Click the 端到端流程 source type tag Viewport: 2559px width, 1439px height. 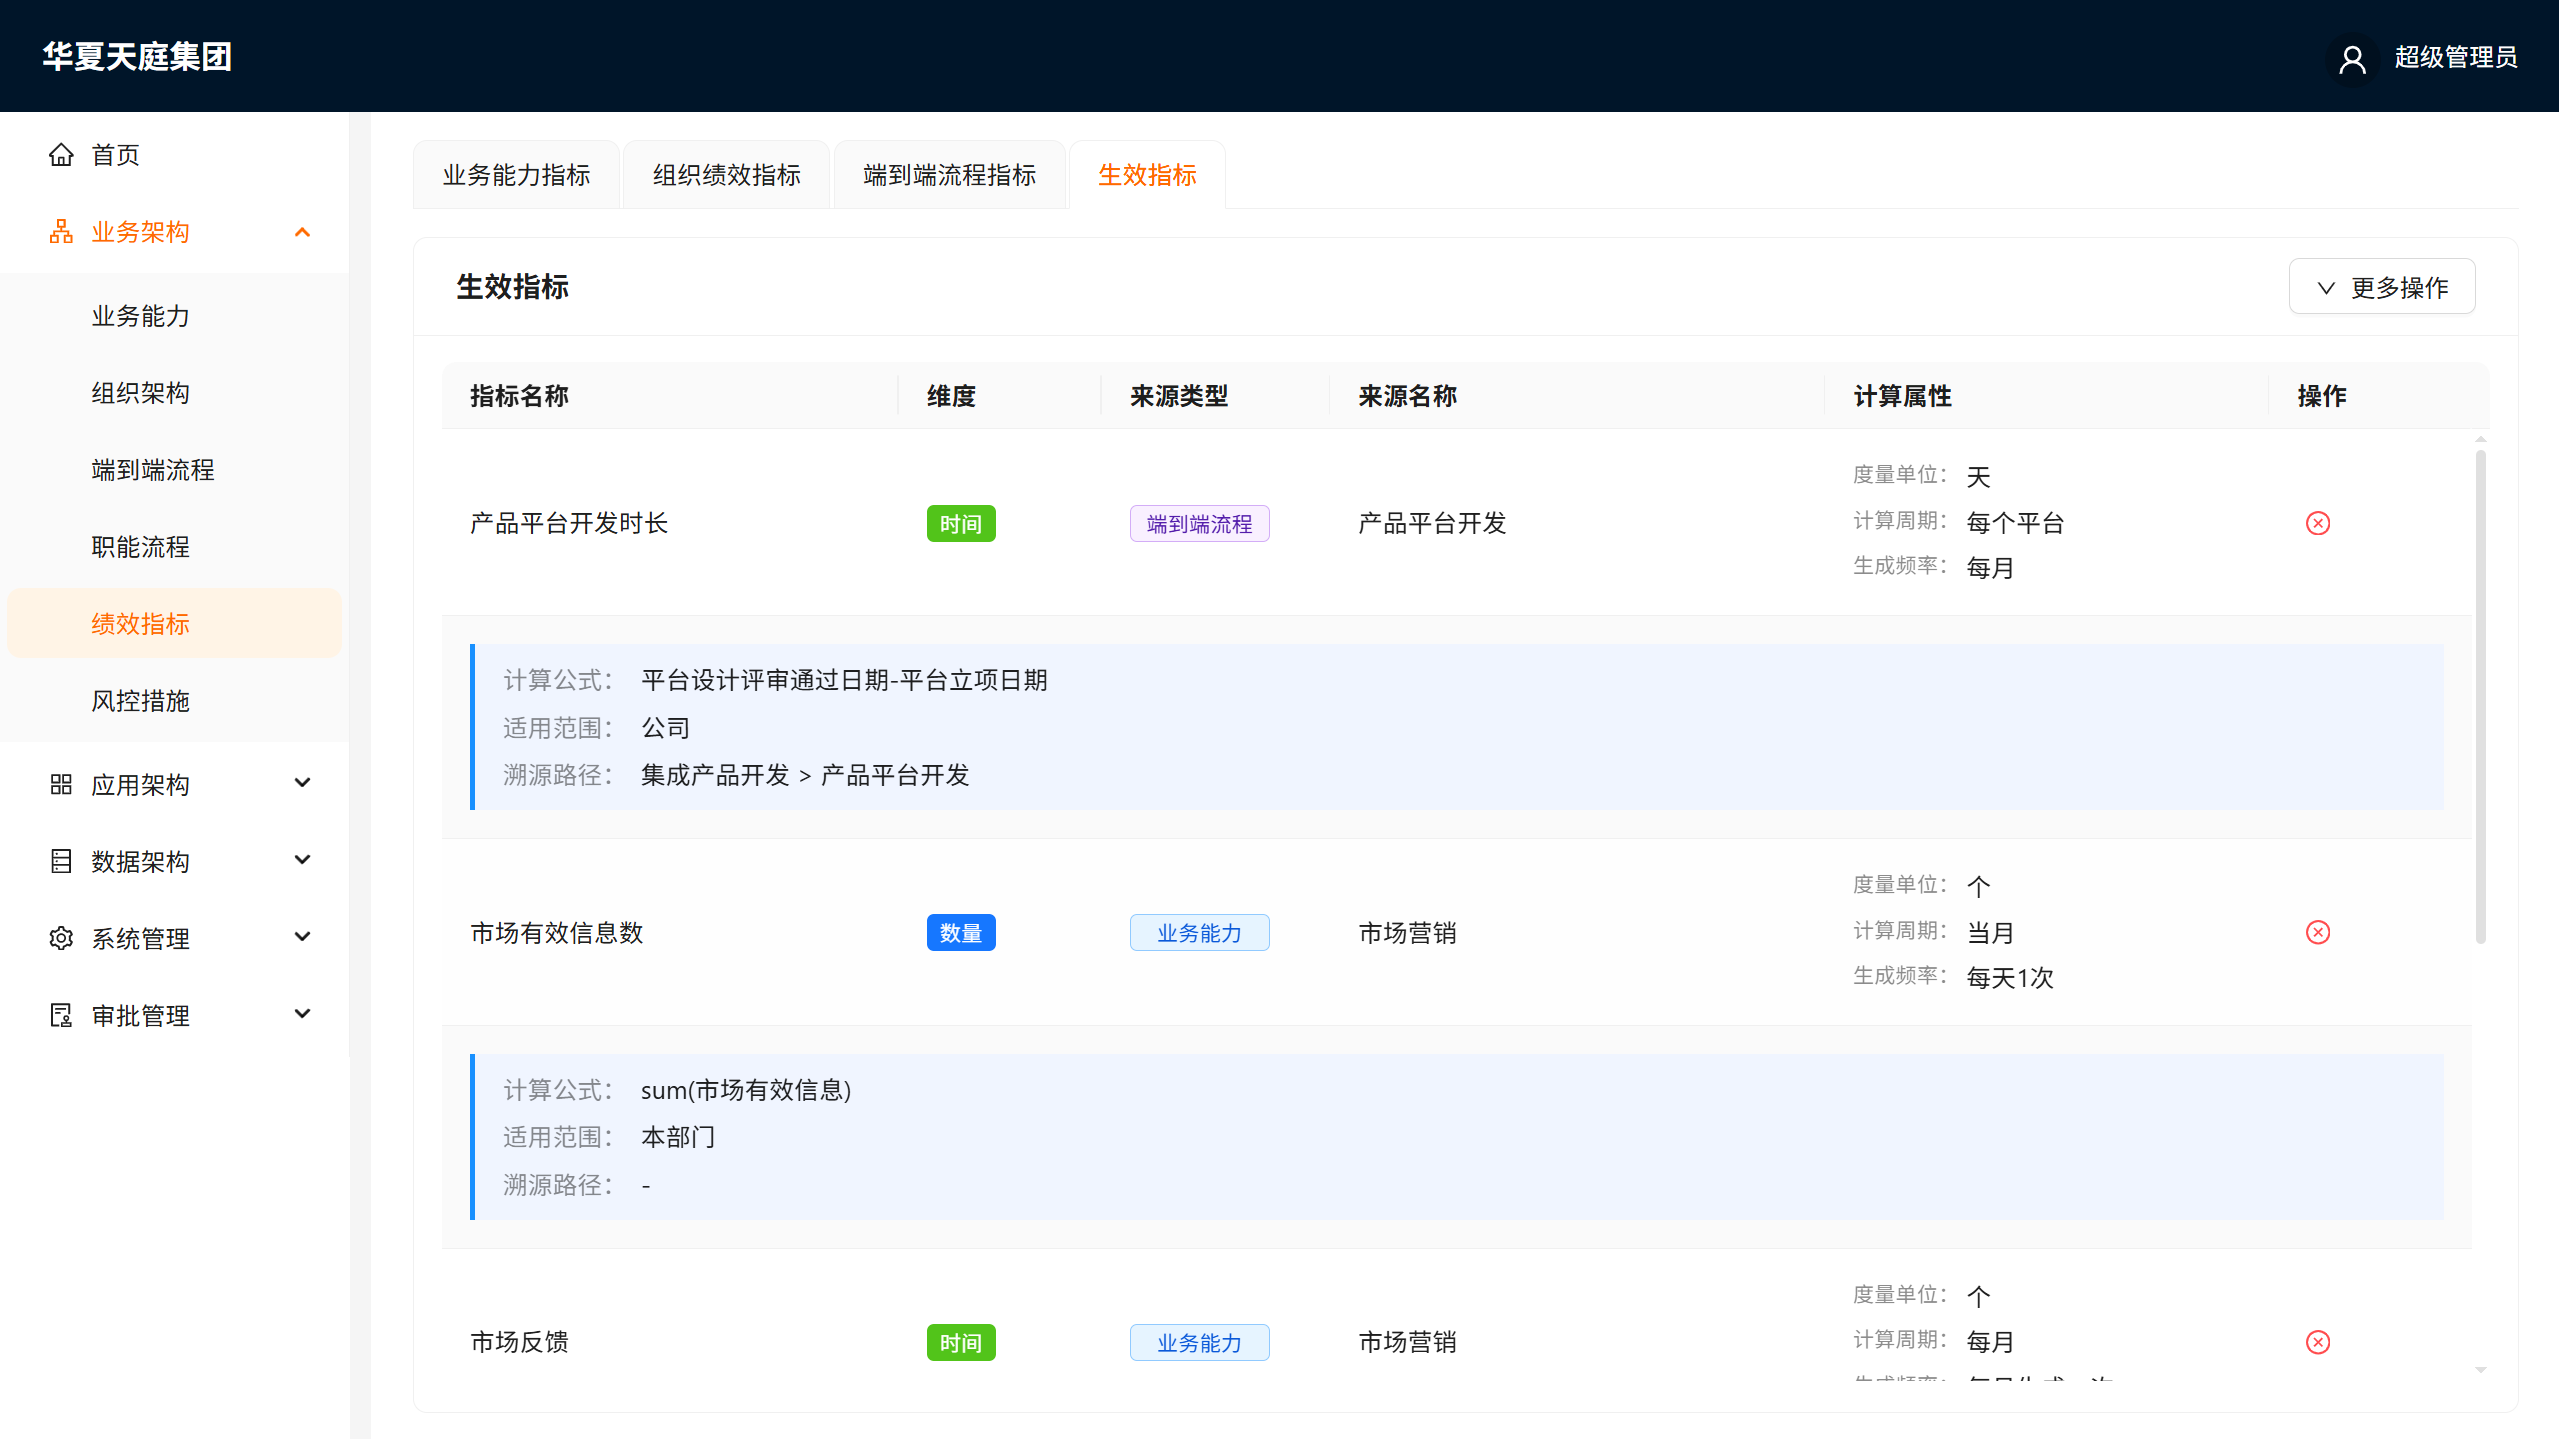[1199, 524]
